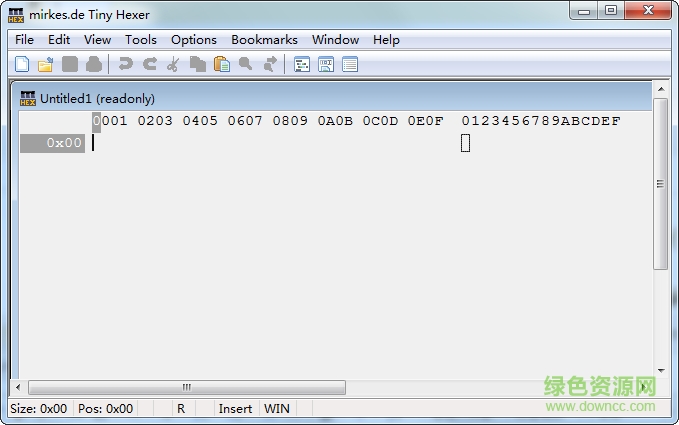Open the Options menu
The image size is (679, 425).
coord(194,40)
